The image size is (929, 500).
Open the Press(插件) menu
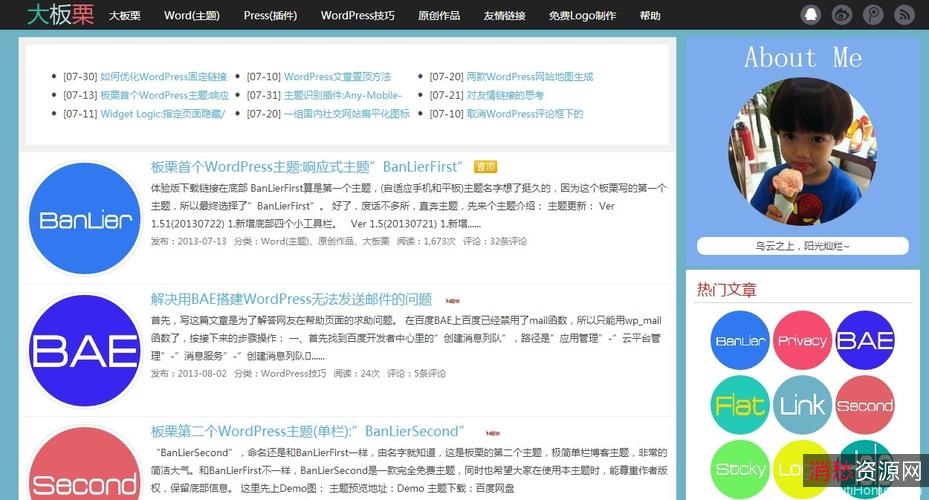tap(270, 15)
